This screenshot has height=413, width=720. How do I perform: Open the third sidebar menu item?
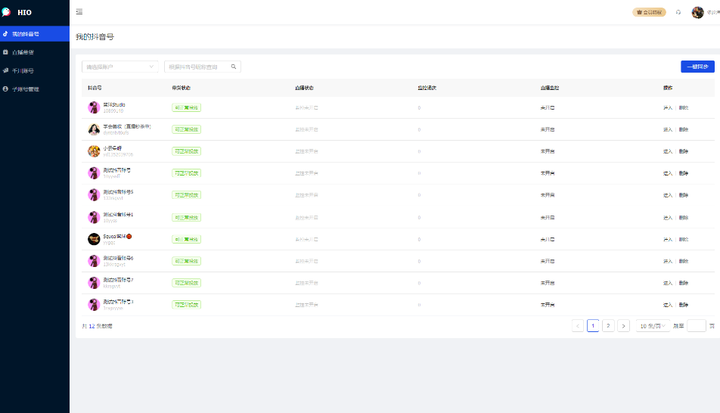pyautogui.click(x=35, y=71)
